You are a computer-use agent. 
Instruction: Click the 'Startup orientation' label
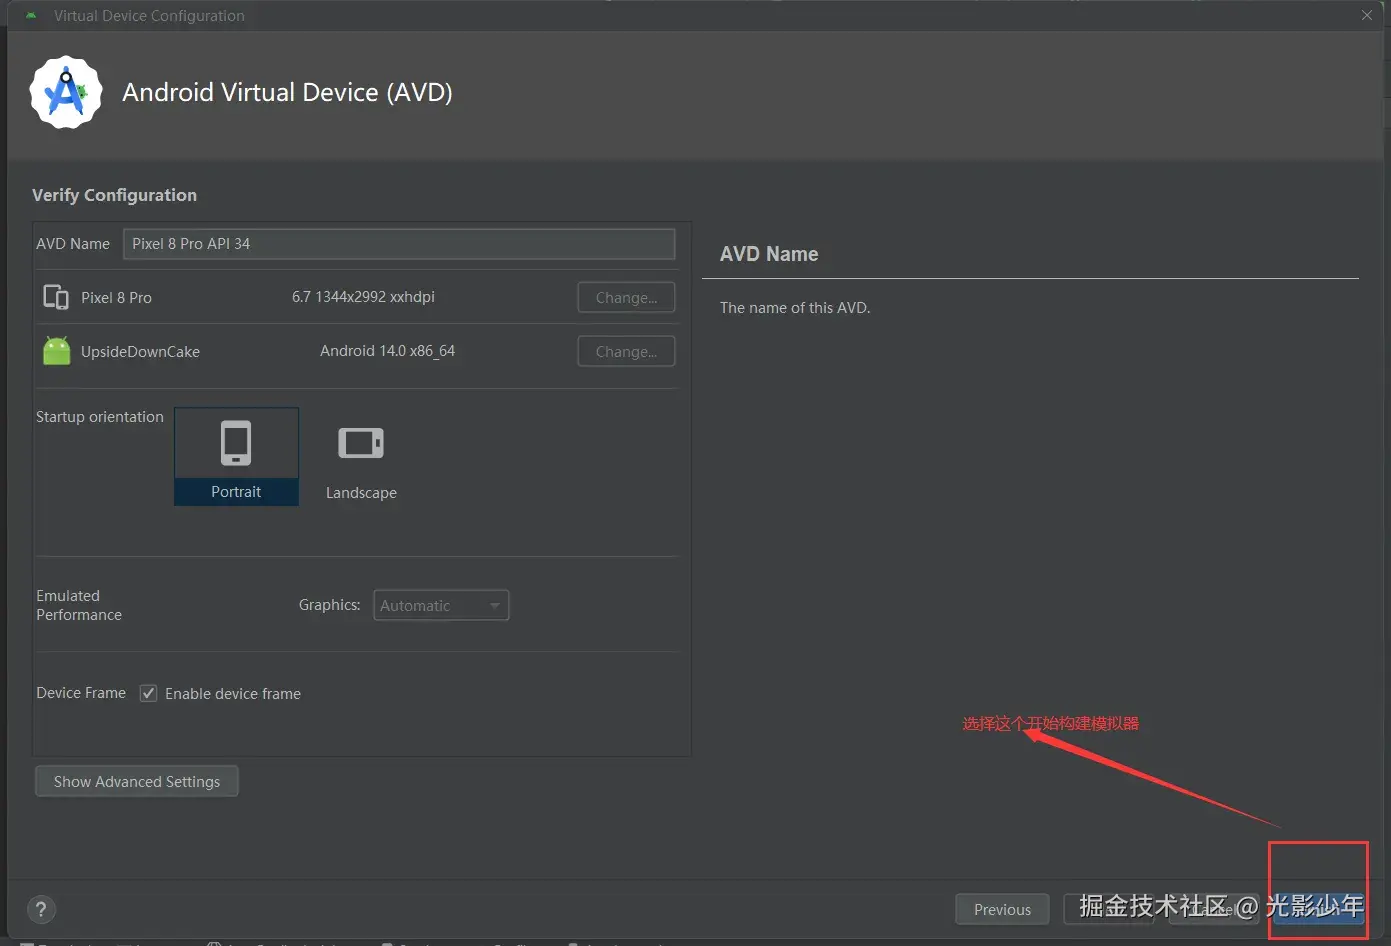coord(100,417)
